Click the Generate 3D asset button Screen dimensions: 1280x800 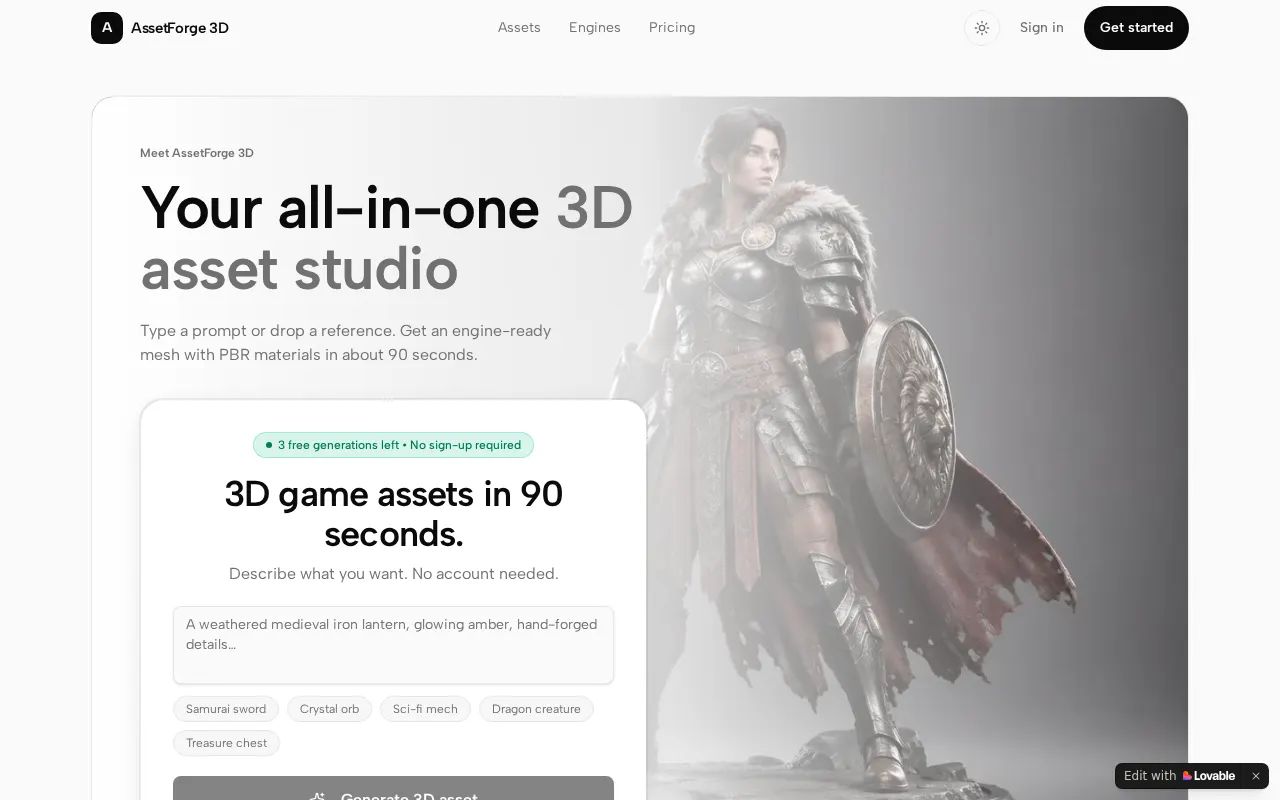pos(393,789)
